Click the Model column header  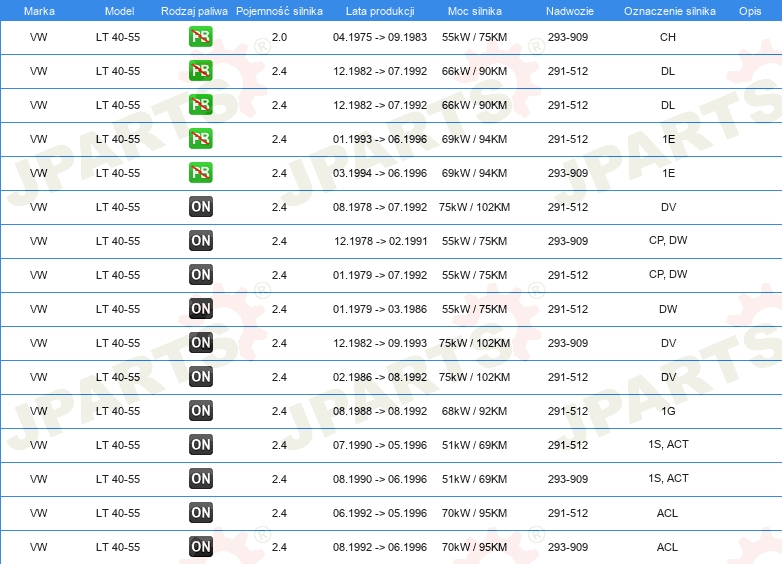pyautogui.click(x=119, y=11)
